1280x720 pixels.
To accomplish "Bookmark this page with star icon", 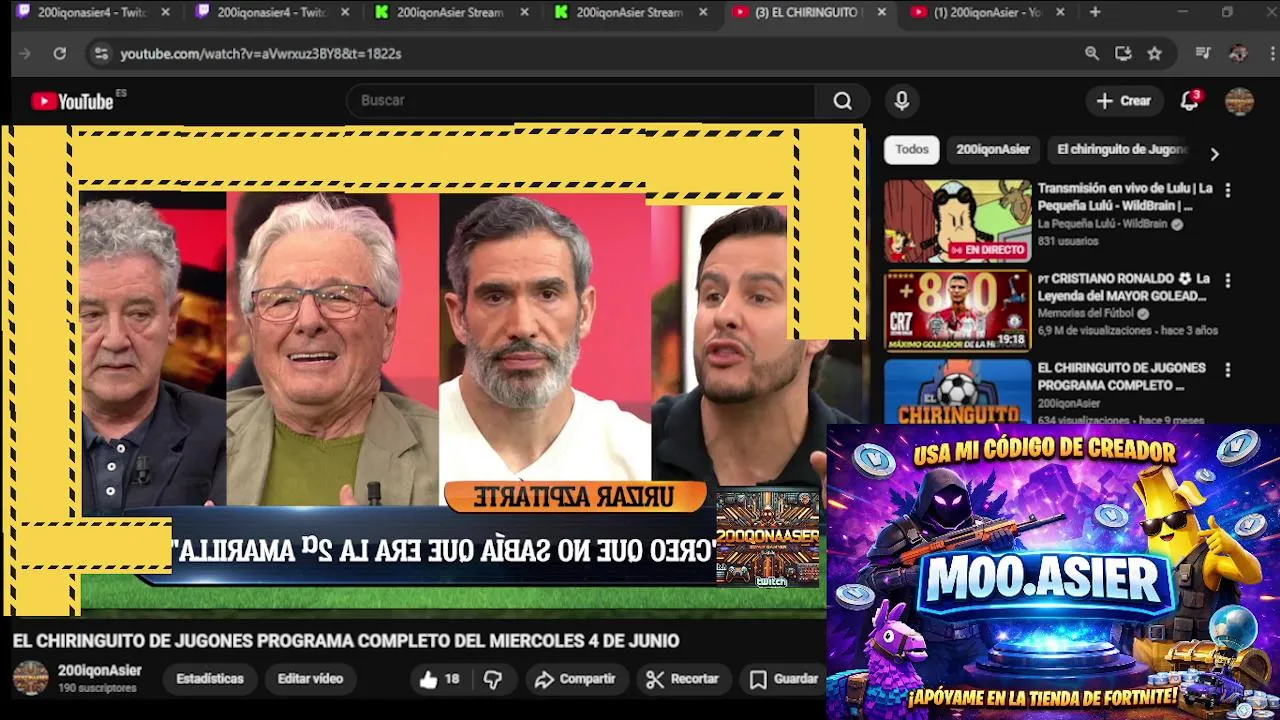I will click(x=1154, y=53).
